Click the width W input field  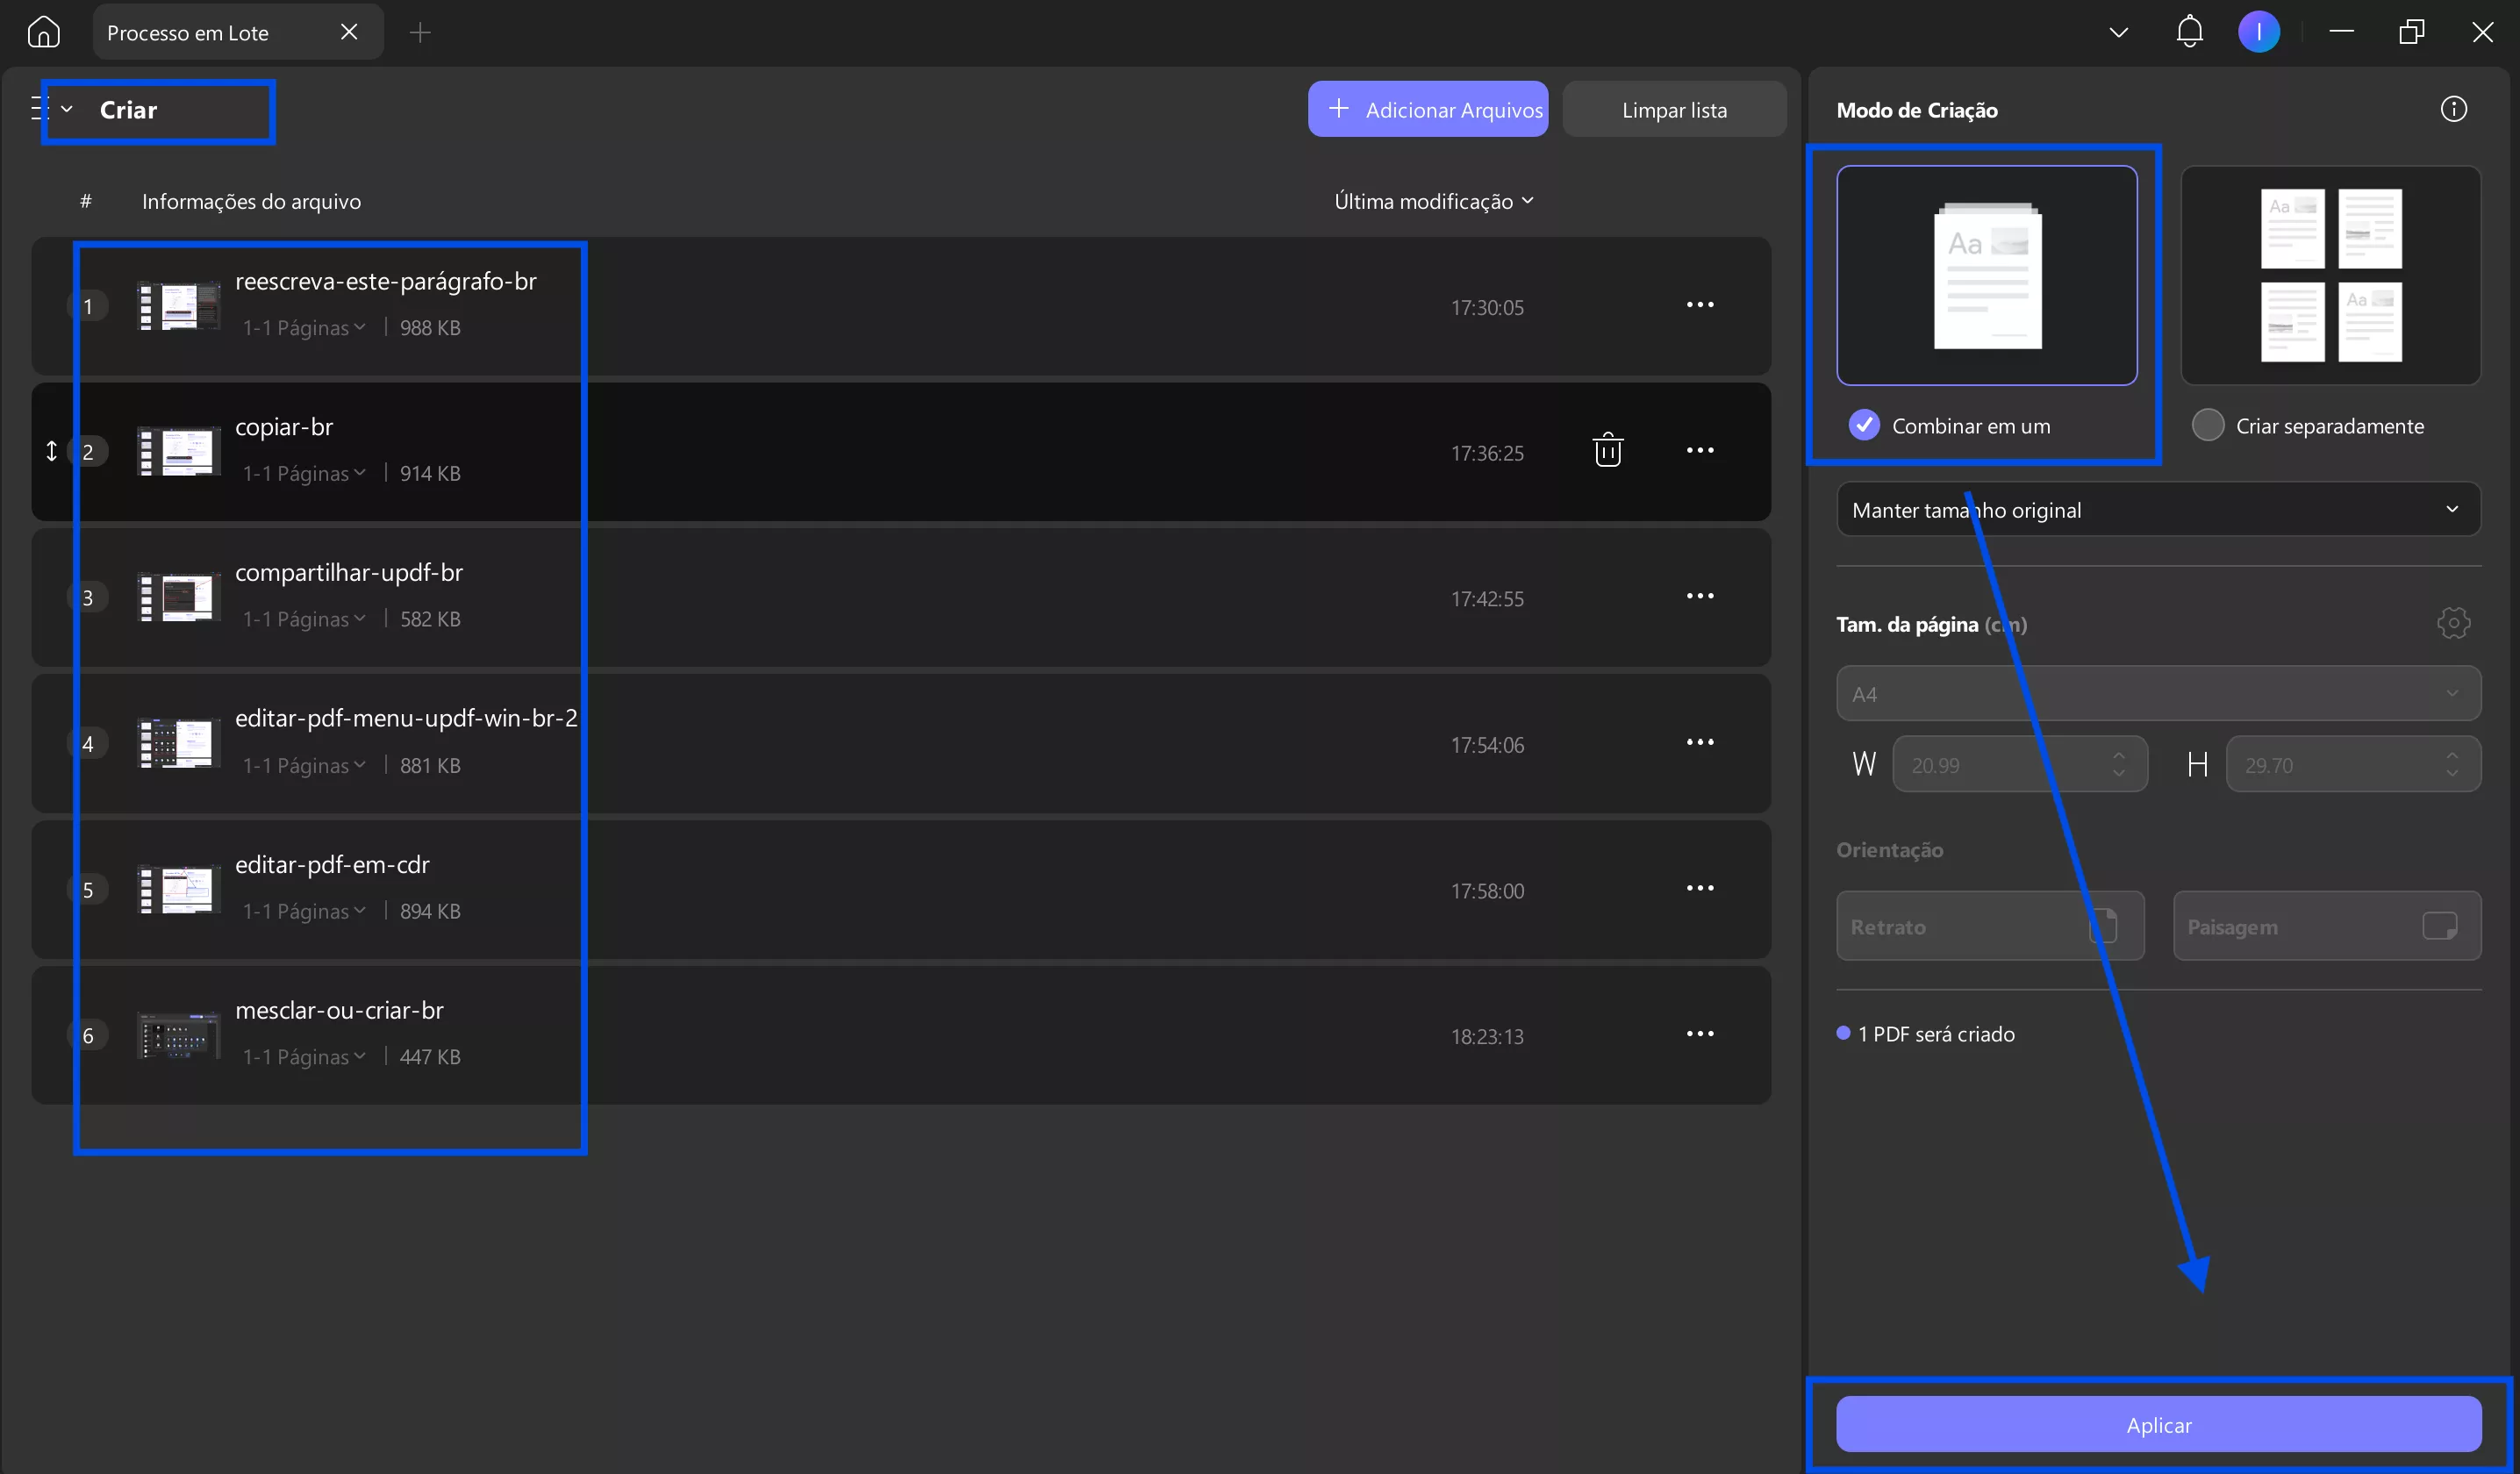tap(2020, 765)
